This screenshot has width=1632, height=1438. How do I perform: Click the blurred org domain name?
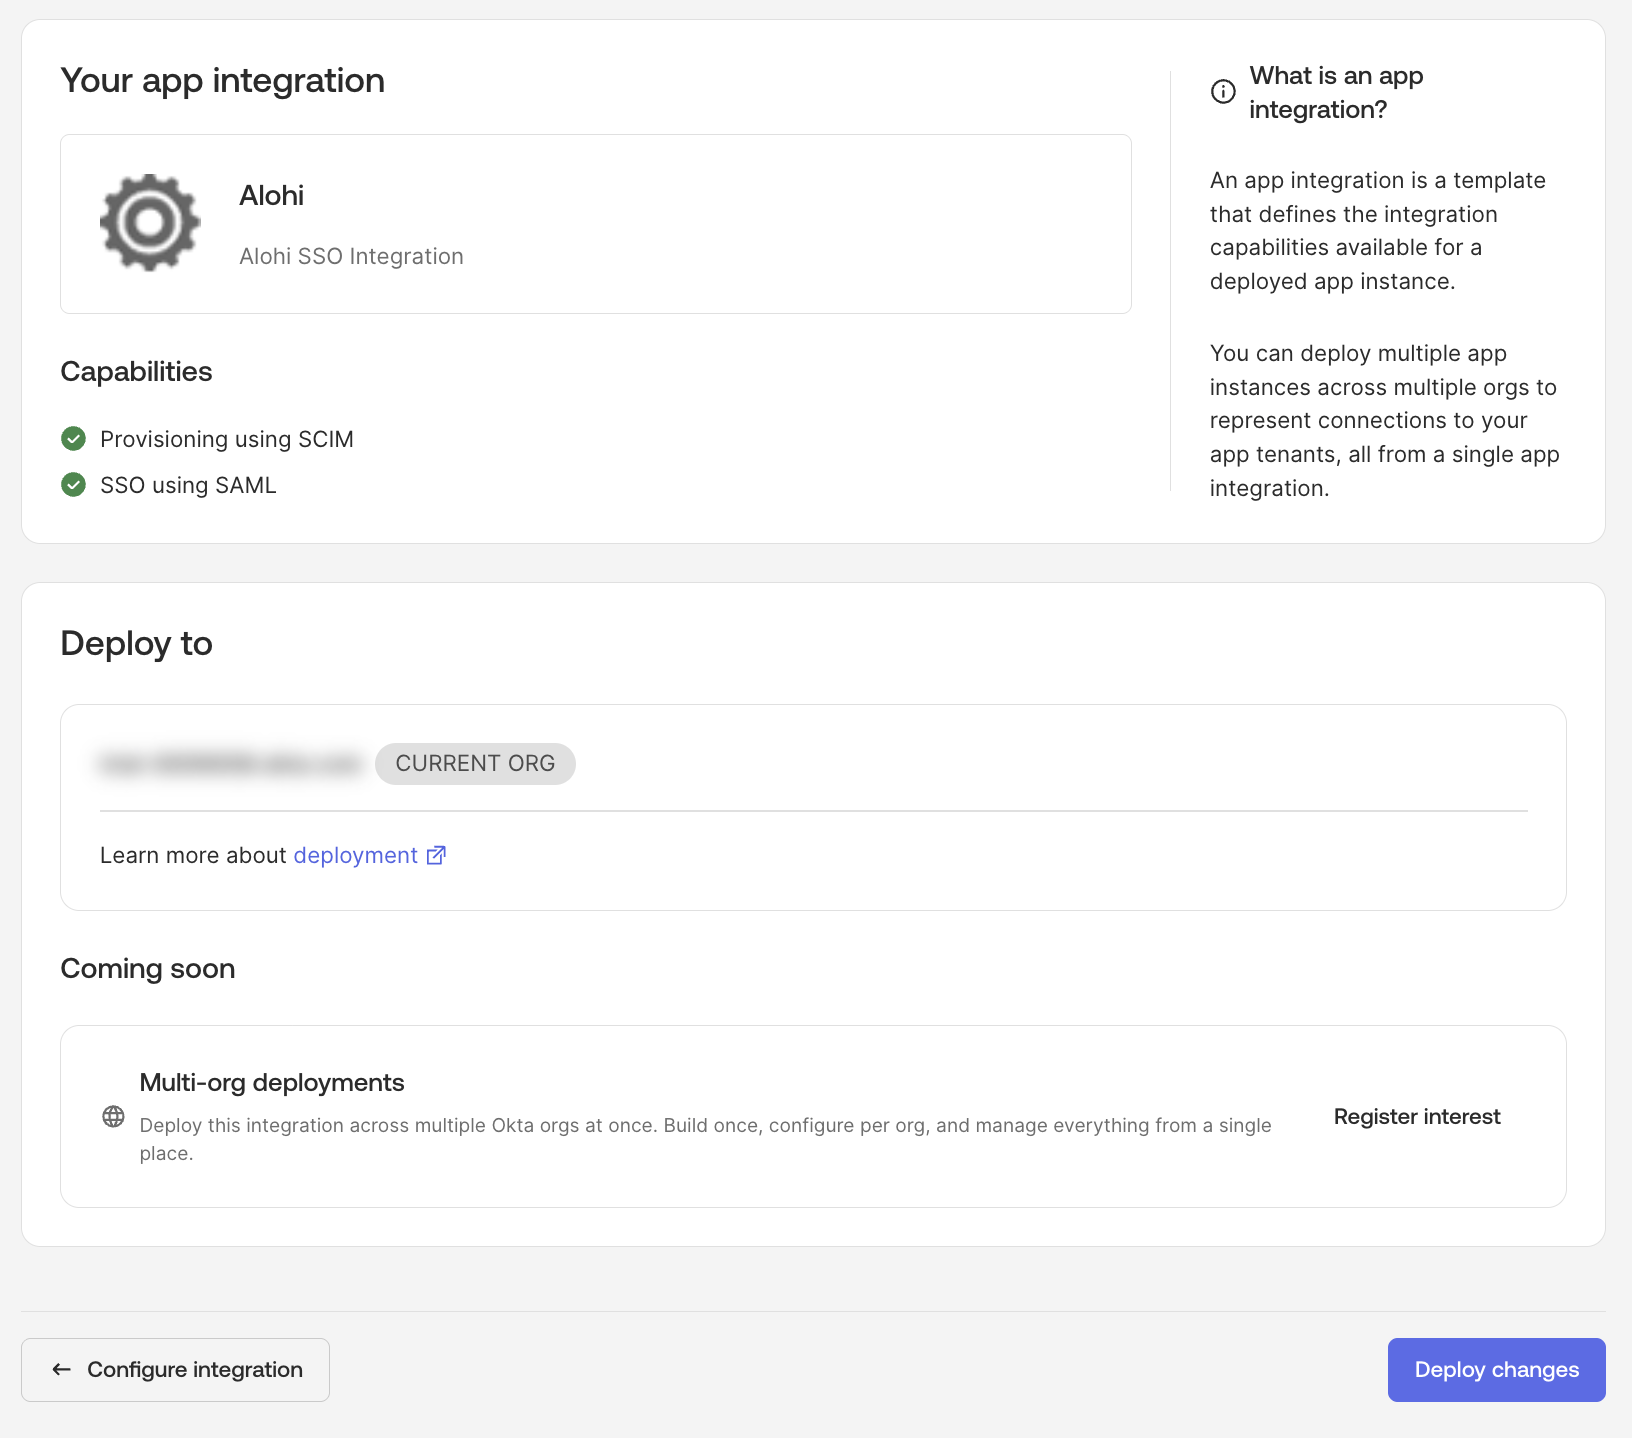point(231,764)
